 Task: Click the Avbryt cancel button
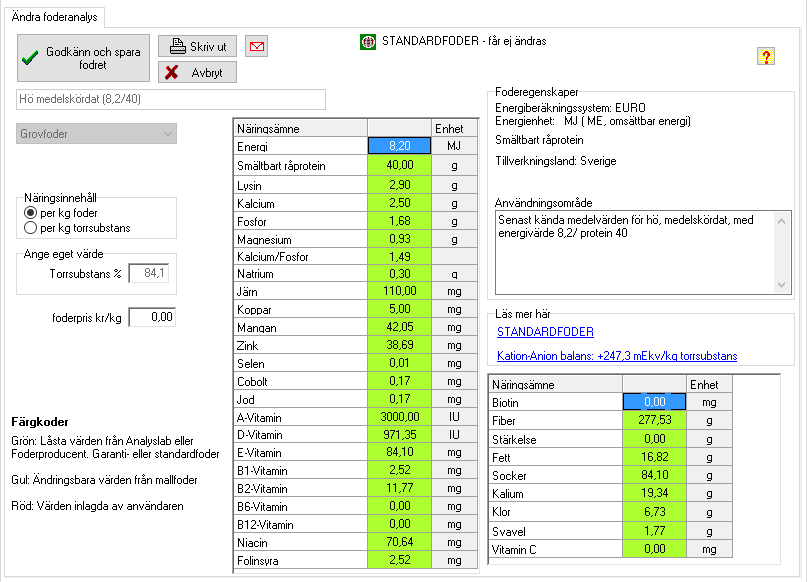197,73
